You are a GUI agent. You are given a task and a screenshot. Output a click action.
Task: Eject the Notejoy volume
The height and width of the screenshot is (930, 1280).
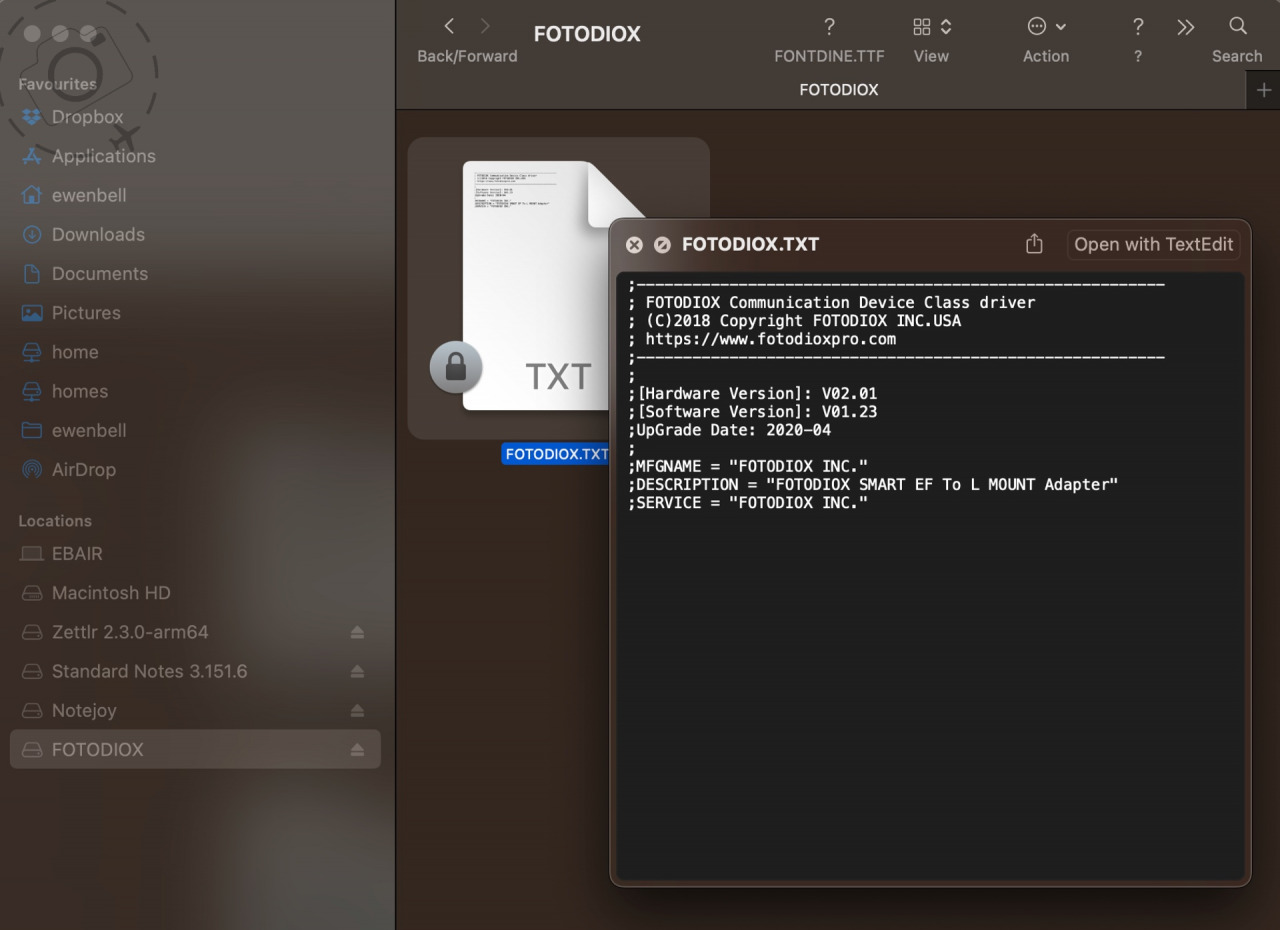tap(357, 710)
